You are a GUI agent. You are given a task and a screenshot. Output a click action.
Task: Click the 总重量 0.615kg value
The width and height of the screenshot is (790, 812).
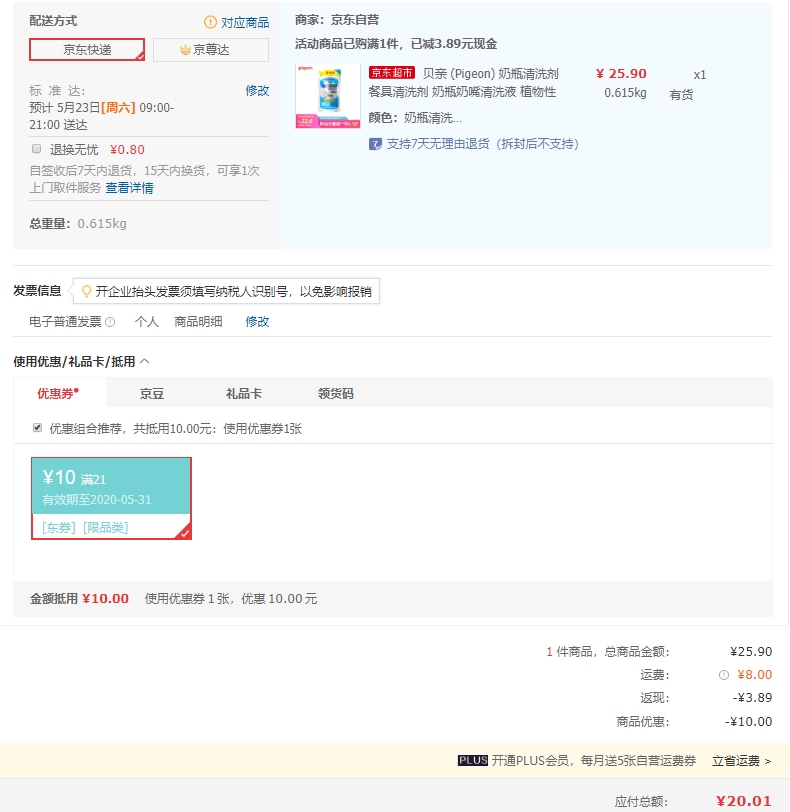click(x=102, y=224)
